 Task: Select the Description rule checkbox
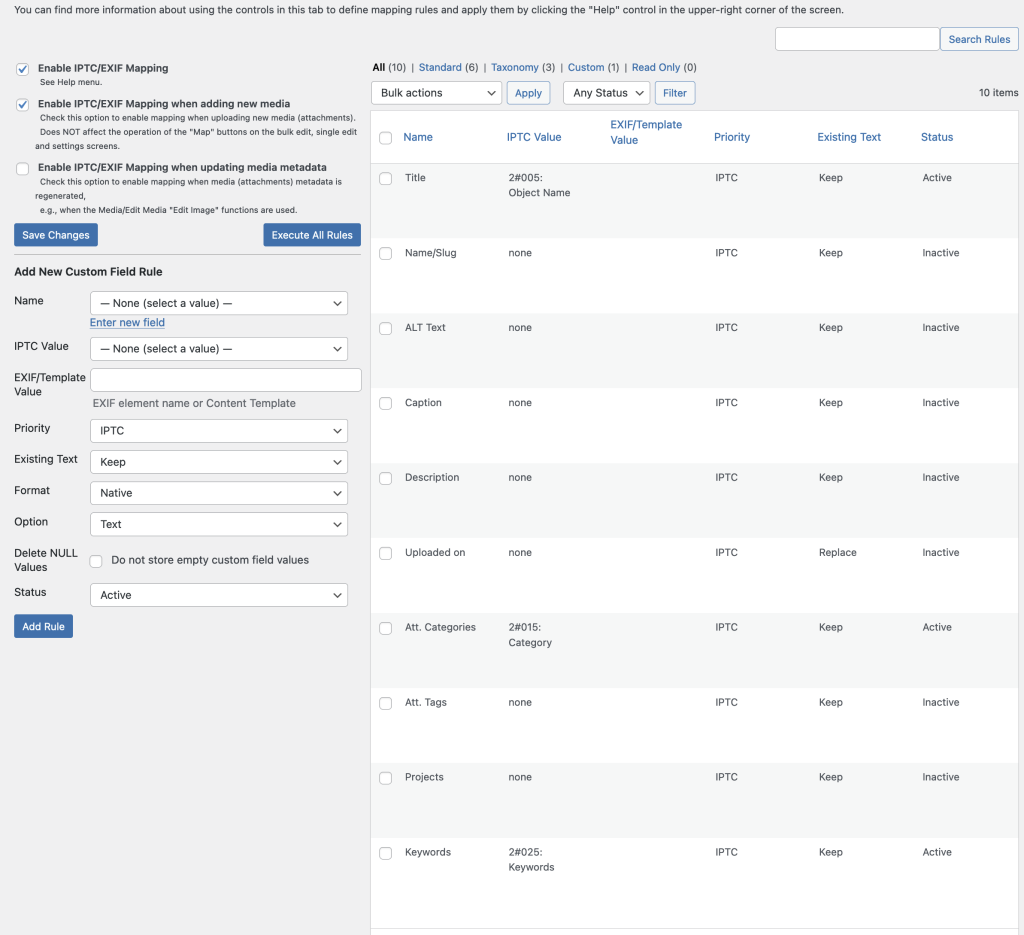click(386, 478)
